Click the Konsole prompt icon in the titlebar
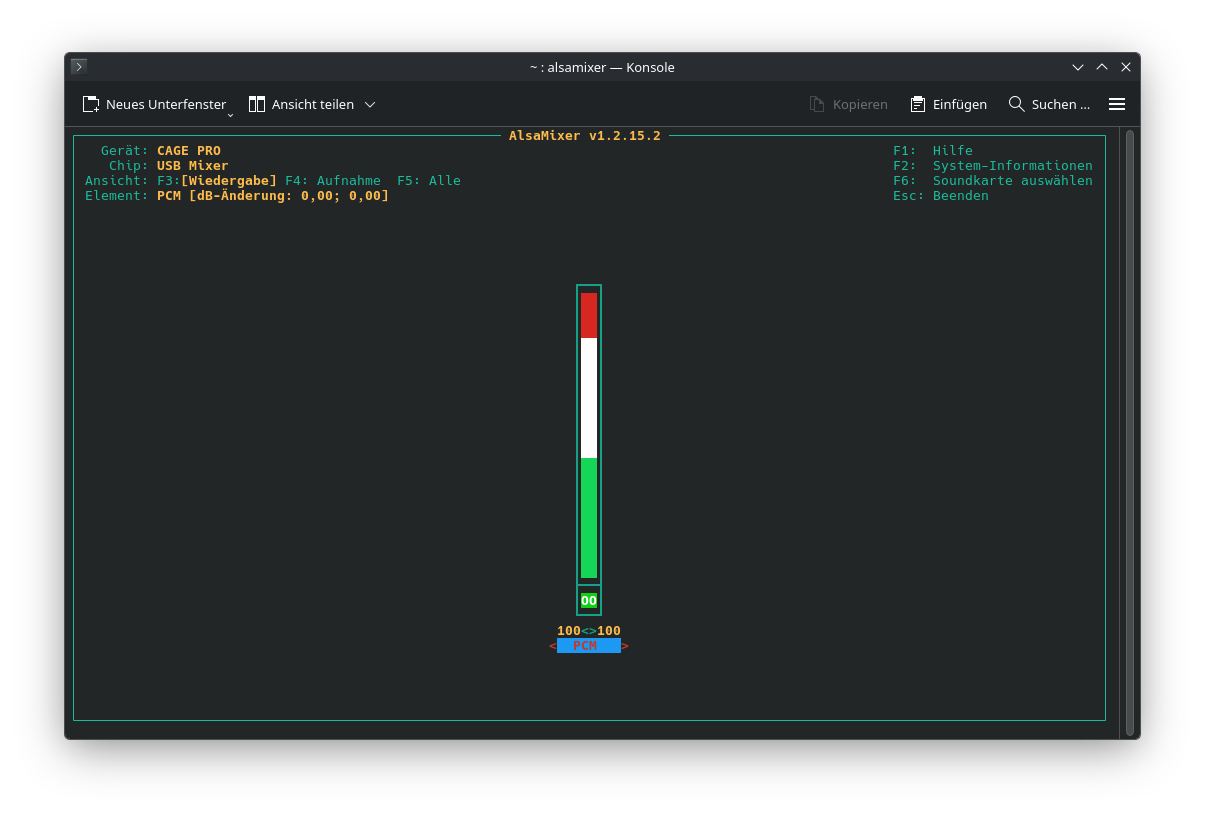The image size is (1205, 816). [78, 66]
